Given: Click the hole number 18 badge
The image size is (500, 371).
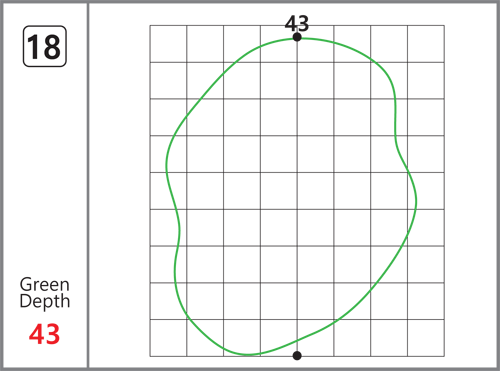Looking at the screenshot, I should point(45,46).
